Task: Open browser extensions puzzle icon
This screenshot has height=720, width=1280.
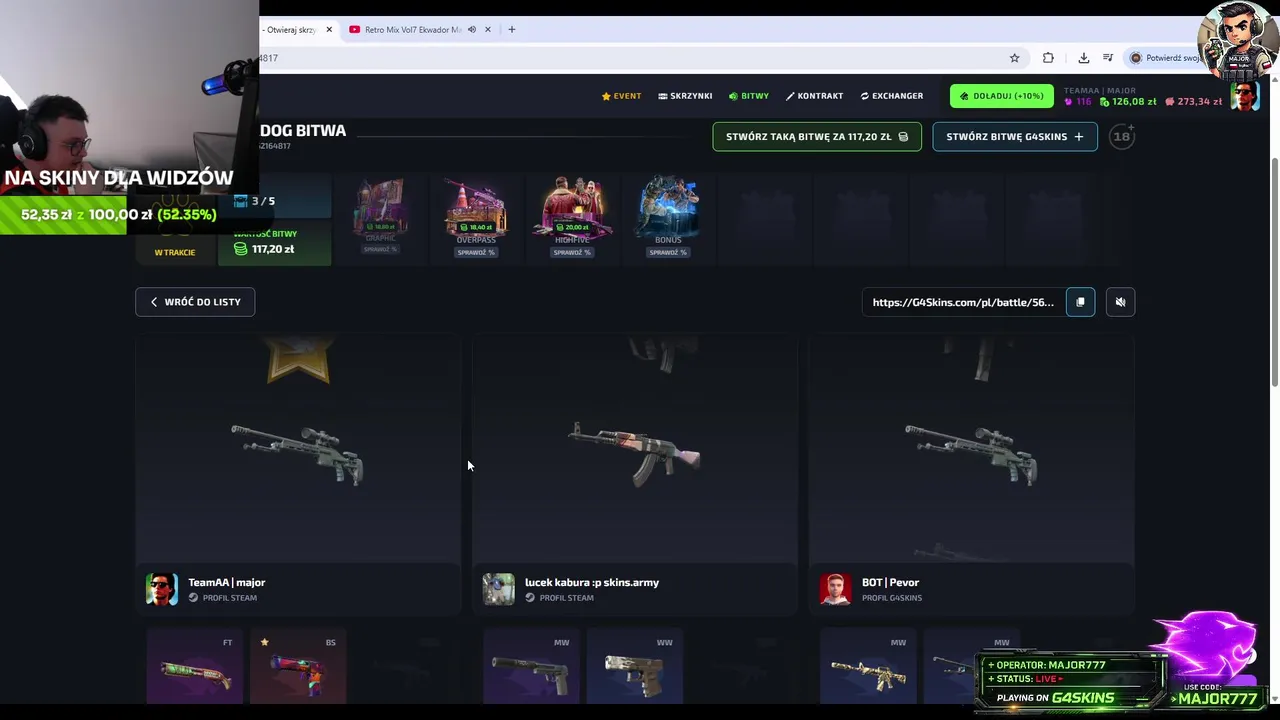Action: [x=1048, y=58]
